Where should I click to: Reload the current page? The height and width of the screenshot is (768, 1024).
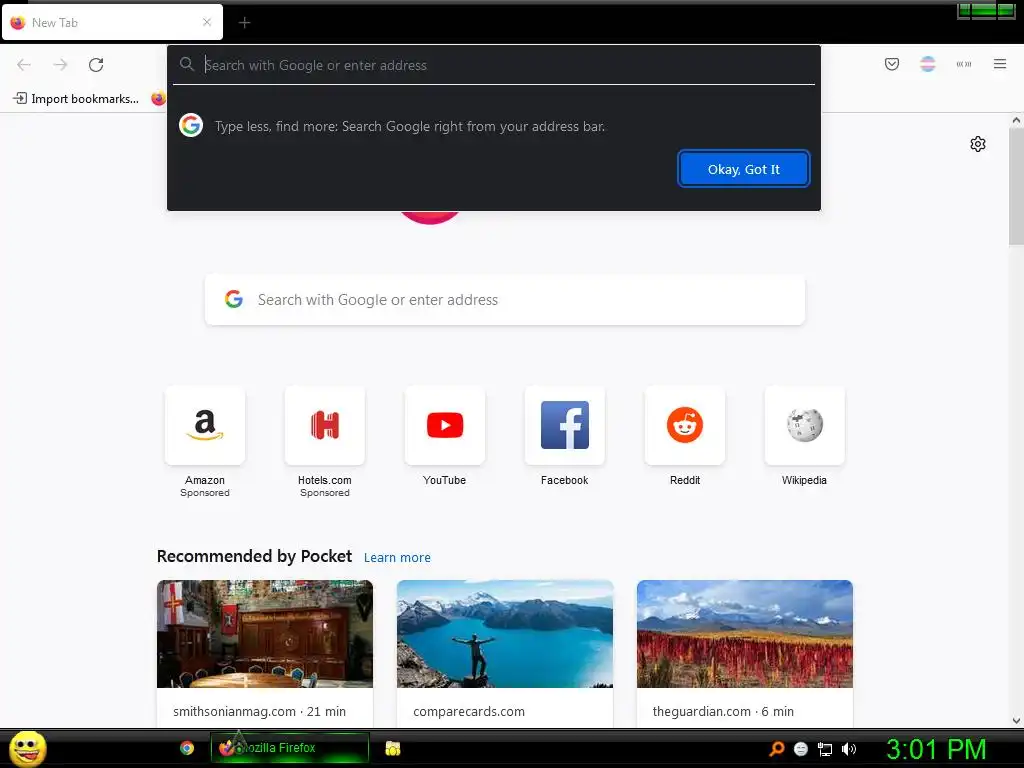(96, 65)
